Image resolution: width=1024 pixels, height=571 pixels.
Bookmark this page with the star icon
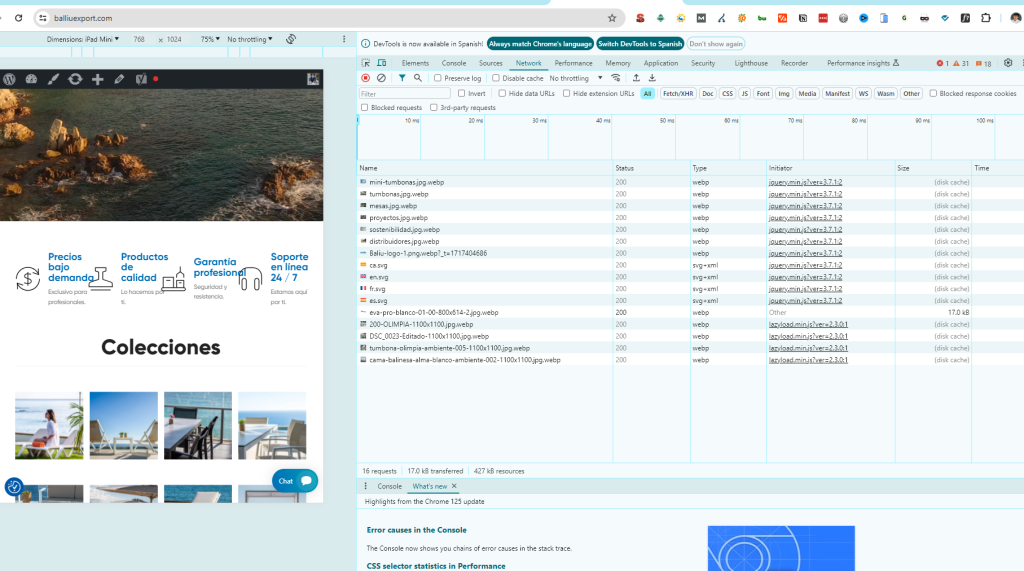pos(612,18)
